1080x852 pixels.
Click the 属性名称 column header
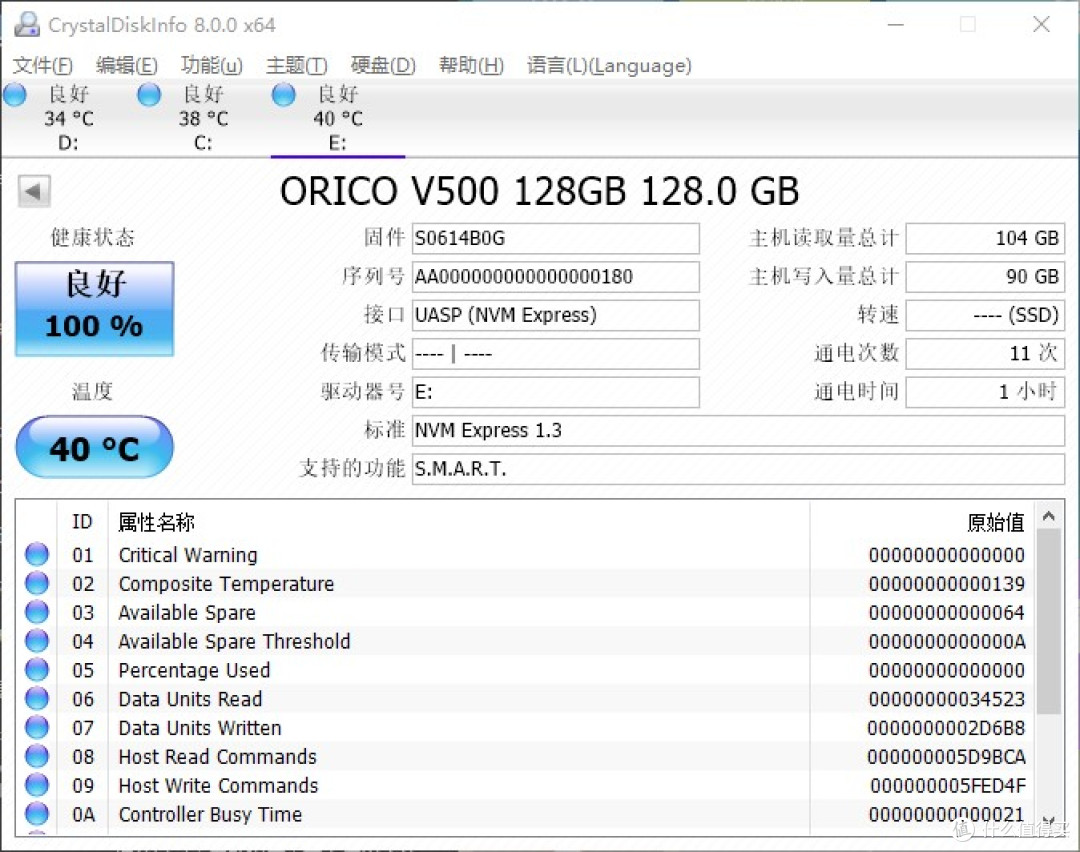coord(156,522)
